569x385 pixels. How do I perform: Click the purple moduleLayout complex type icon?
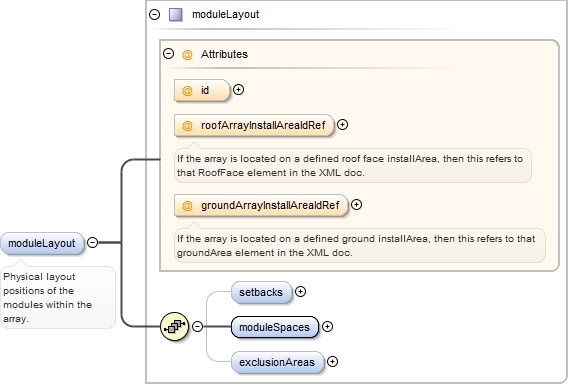(x=176, y=15)
